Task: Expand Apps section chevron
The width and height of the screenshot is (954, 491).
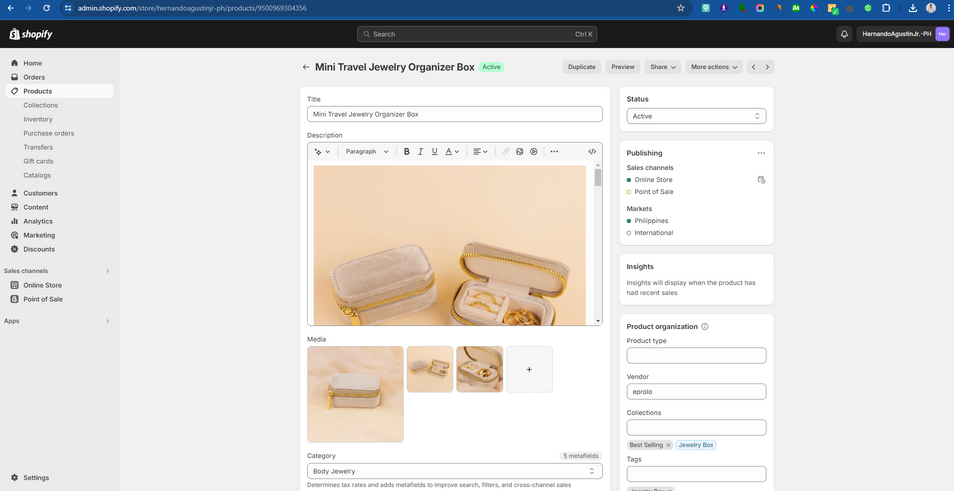Action: [107, 321]
